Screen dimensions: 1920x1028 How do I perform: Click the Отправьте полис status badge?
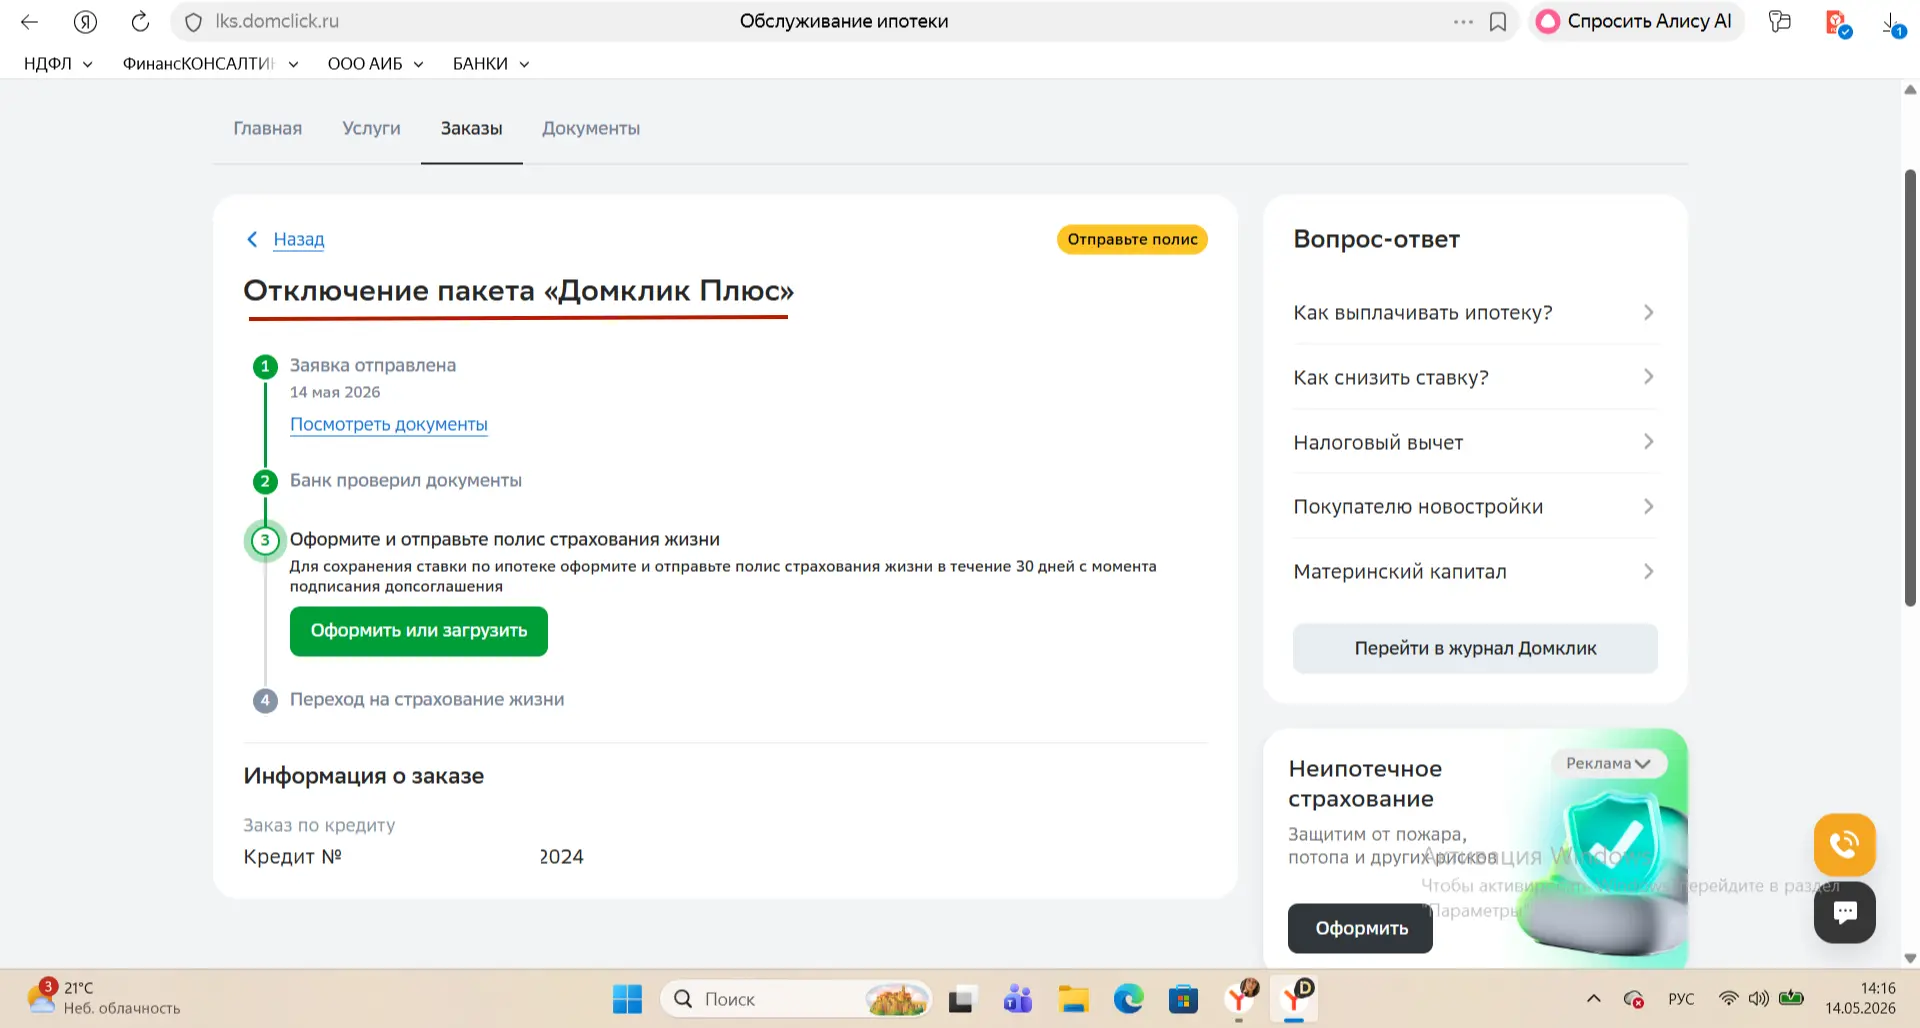[1132, 239]
